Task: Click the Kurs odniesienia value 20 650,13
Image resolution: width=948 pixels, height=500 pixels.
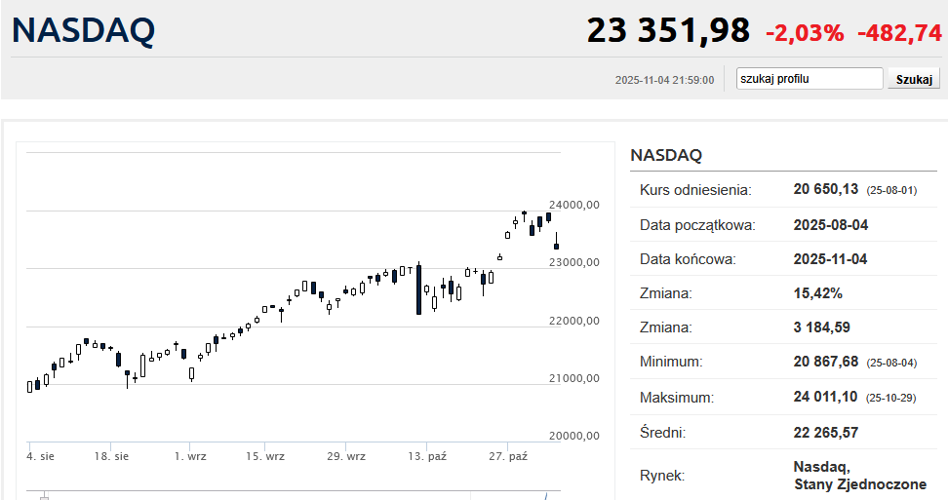Action: click(825, 189)
